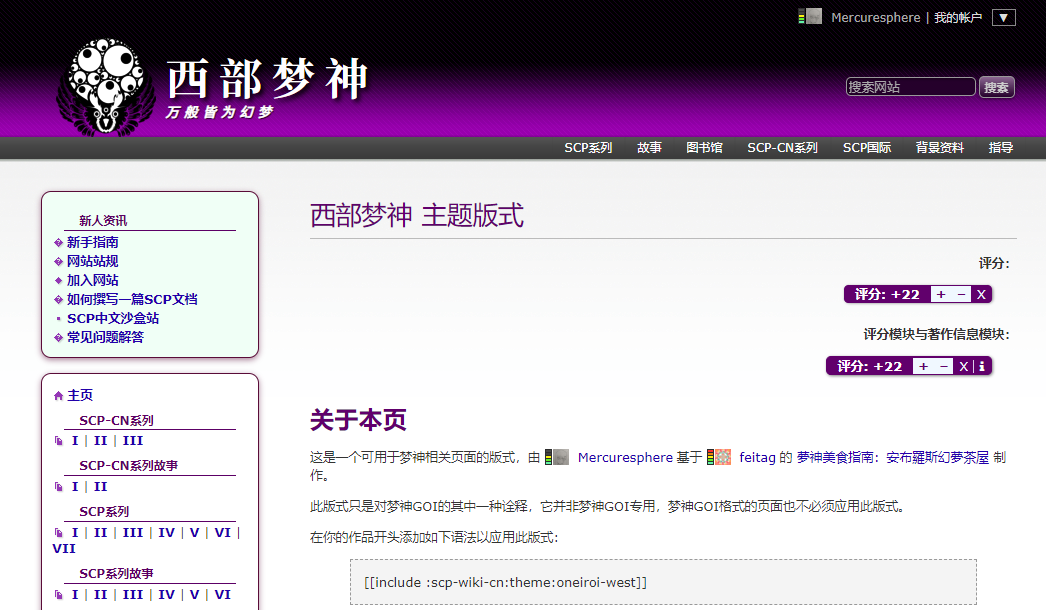Open the 图书馆 navigation menu

point(704,148)
